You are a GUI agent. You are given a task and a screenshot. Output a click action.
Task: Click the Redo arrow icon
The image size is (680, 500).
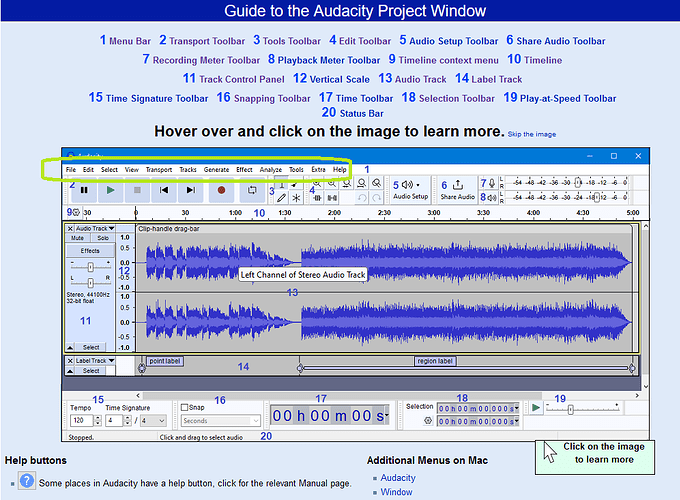(x=376, y=198)
